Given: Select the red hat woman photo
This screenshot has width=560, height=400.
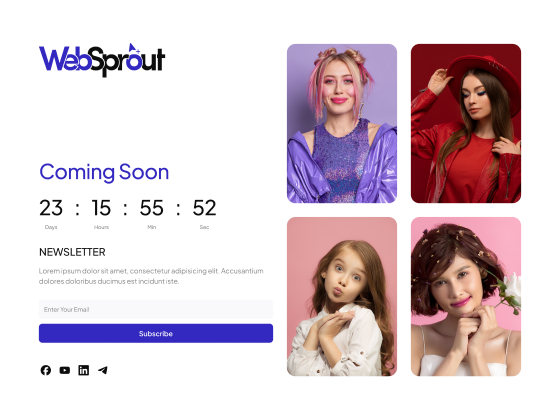Looking at the screenshot, I should pyautogui.click(x=466, y=124).
